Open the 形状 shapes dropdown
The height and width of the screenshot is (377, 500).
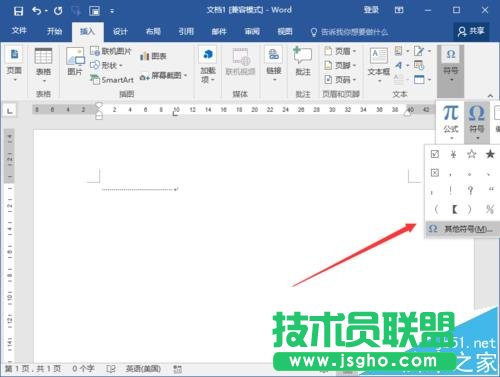click(107, 65)
